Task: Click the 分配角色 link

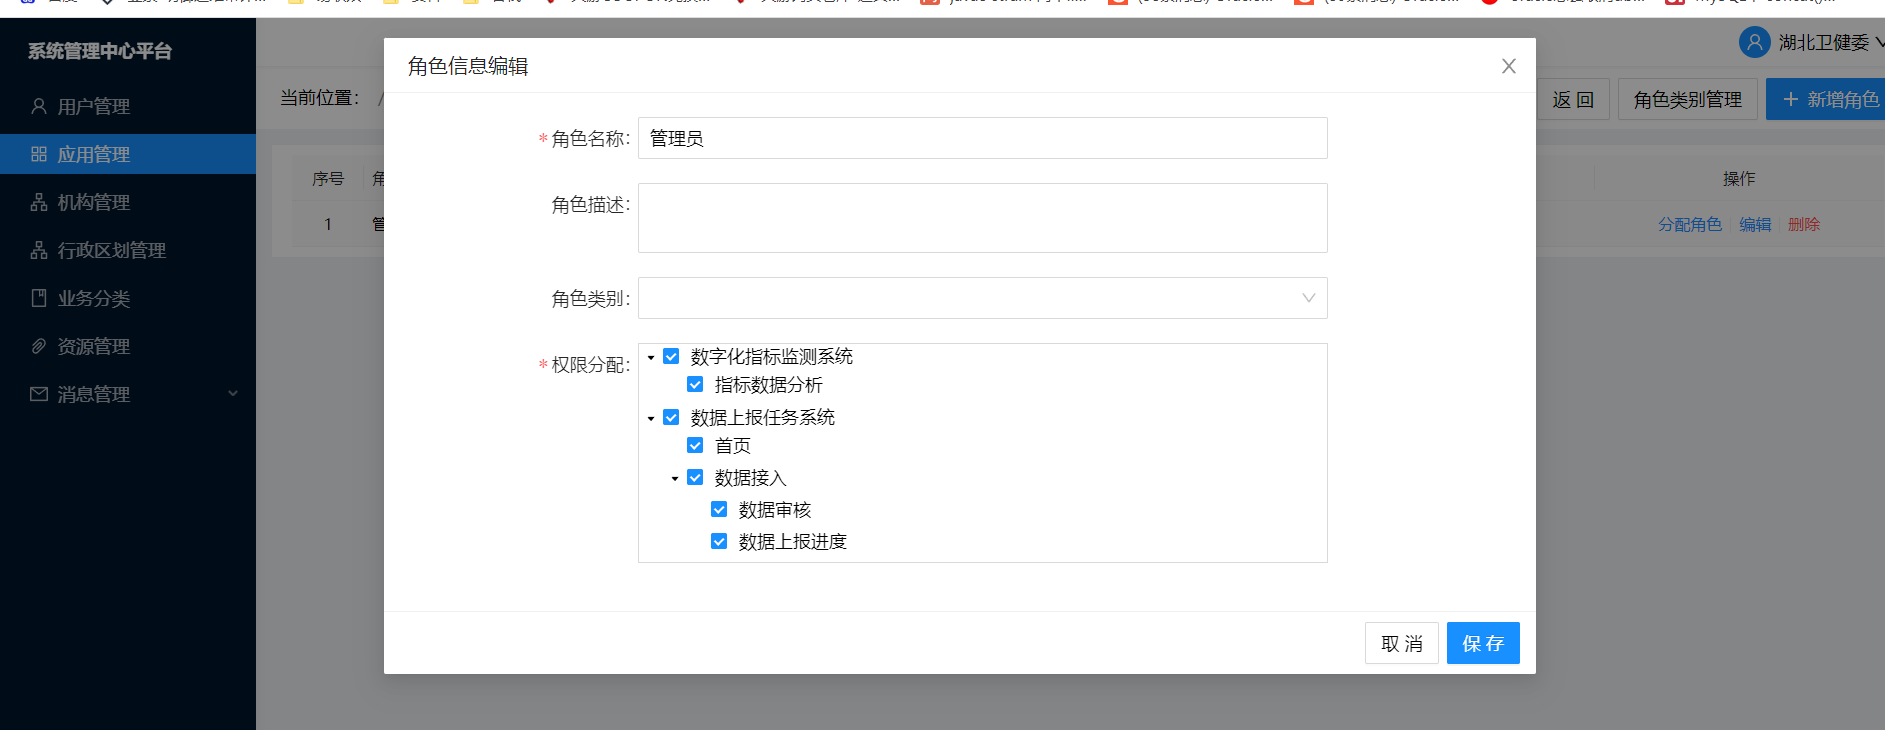Action: point(1690,224)
